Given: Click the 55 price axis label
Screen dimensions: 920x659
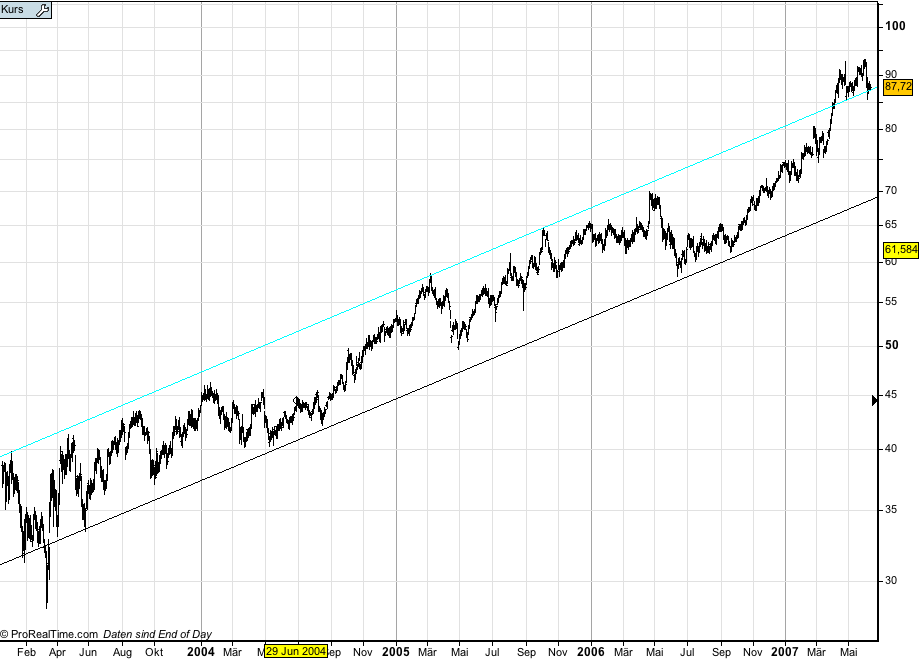Looking at the screenshot, I should 891,302.
